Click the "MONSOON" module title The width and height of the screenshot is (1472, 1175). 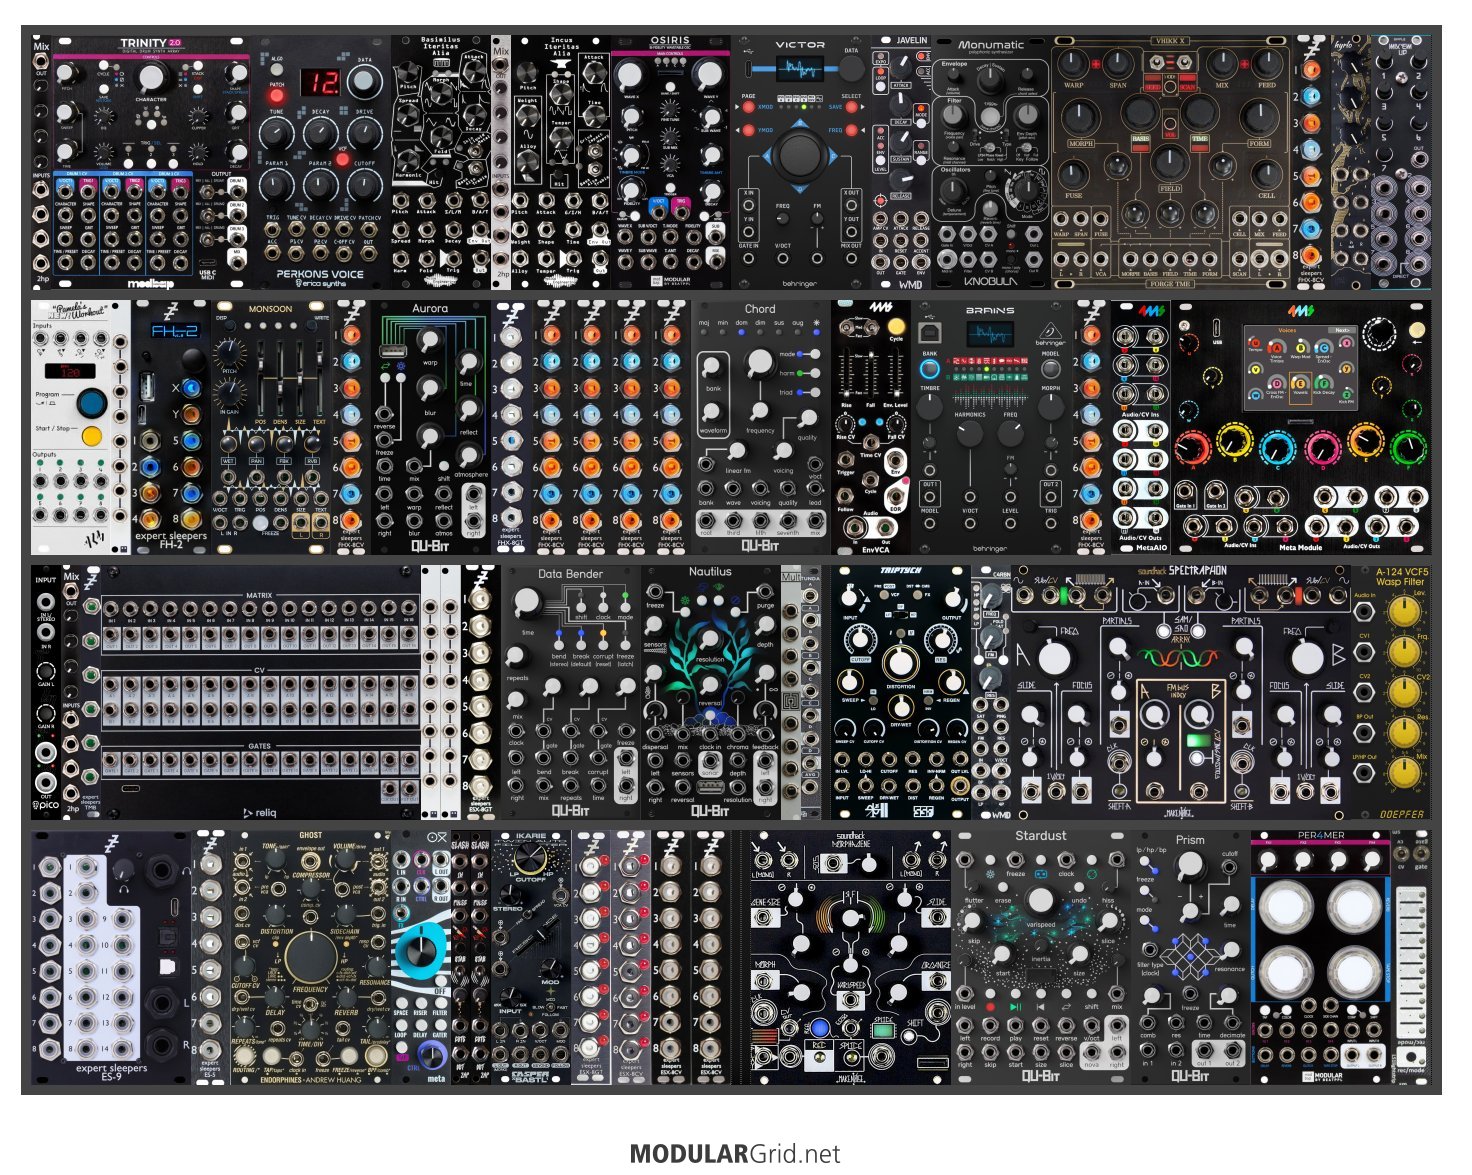tap(270, 309)
